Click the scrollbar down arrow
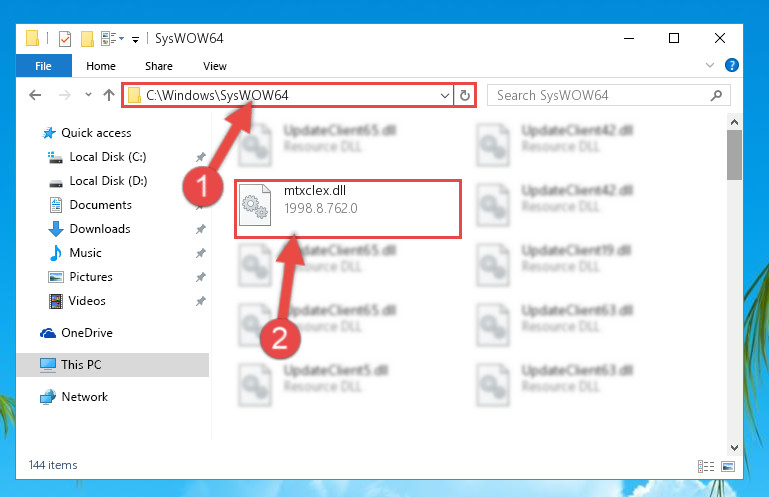769x497 pixels. click(x=734, y=447)
